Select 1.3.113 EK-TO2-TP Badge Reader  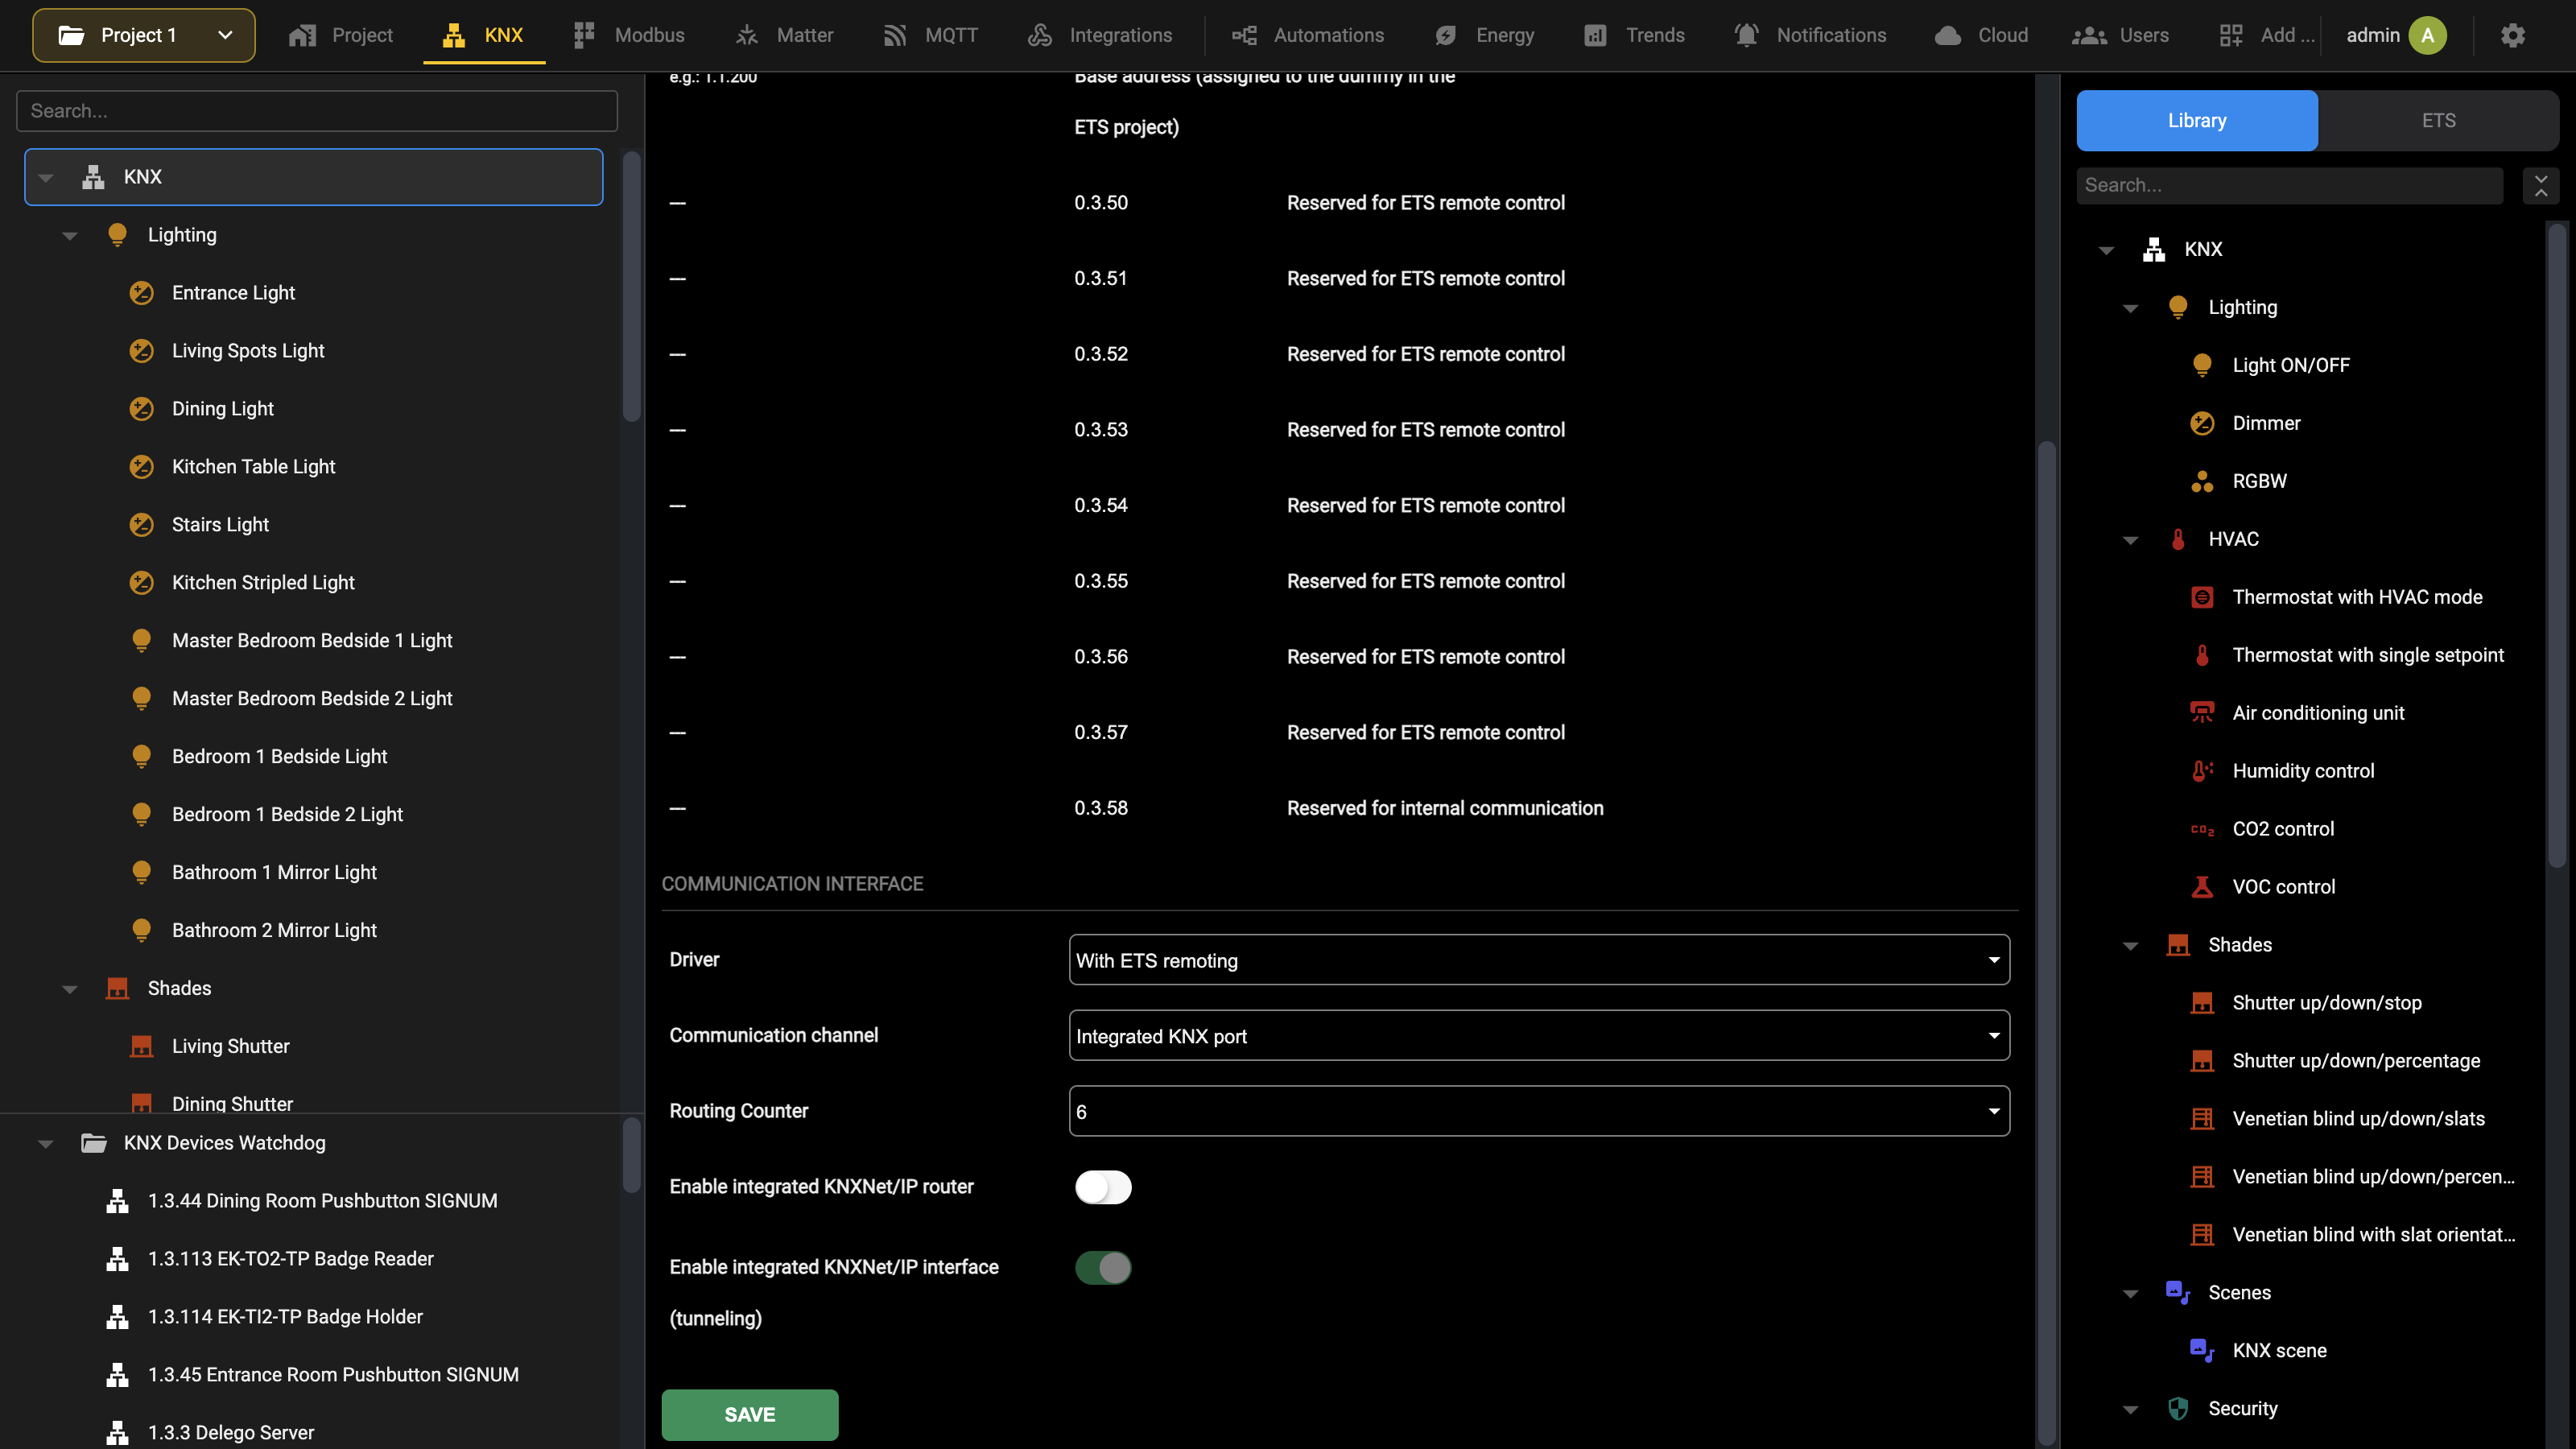pos(290,1258)
